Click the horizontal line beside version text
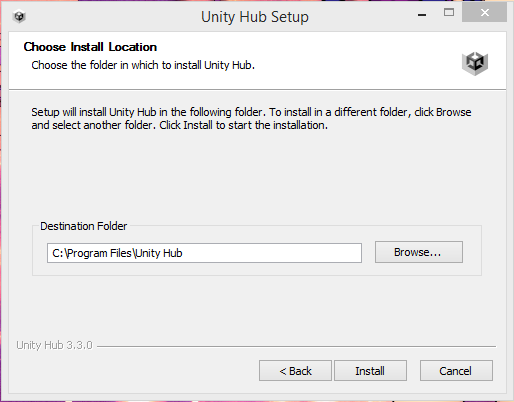This screenshot has width=514, height=402. point(296,346)
